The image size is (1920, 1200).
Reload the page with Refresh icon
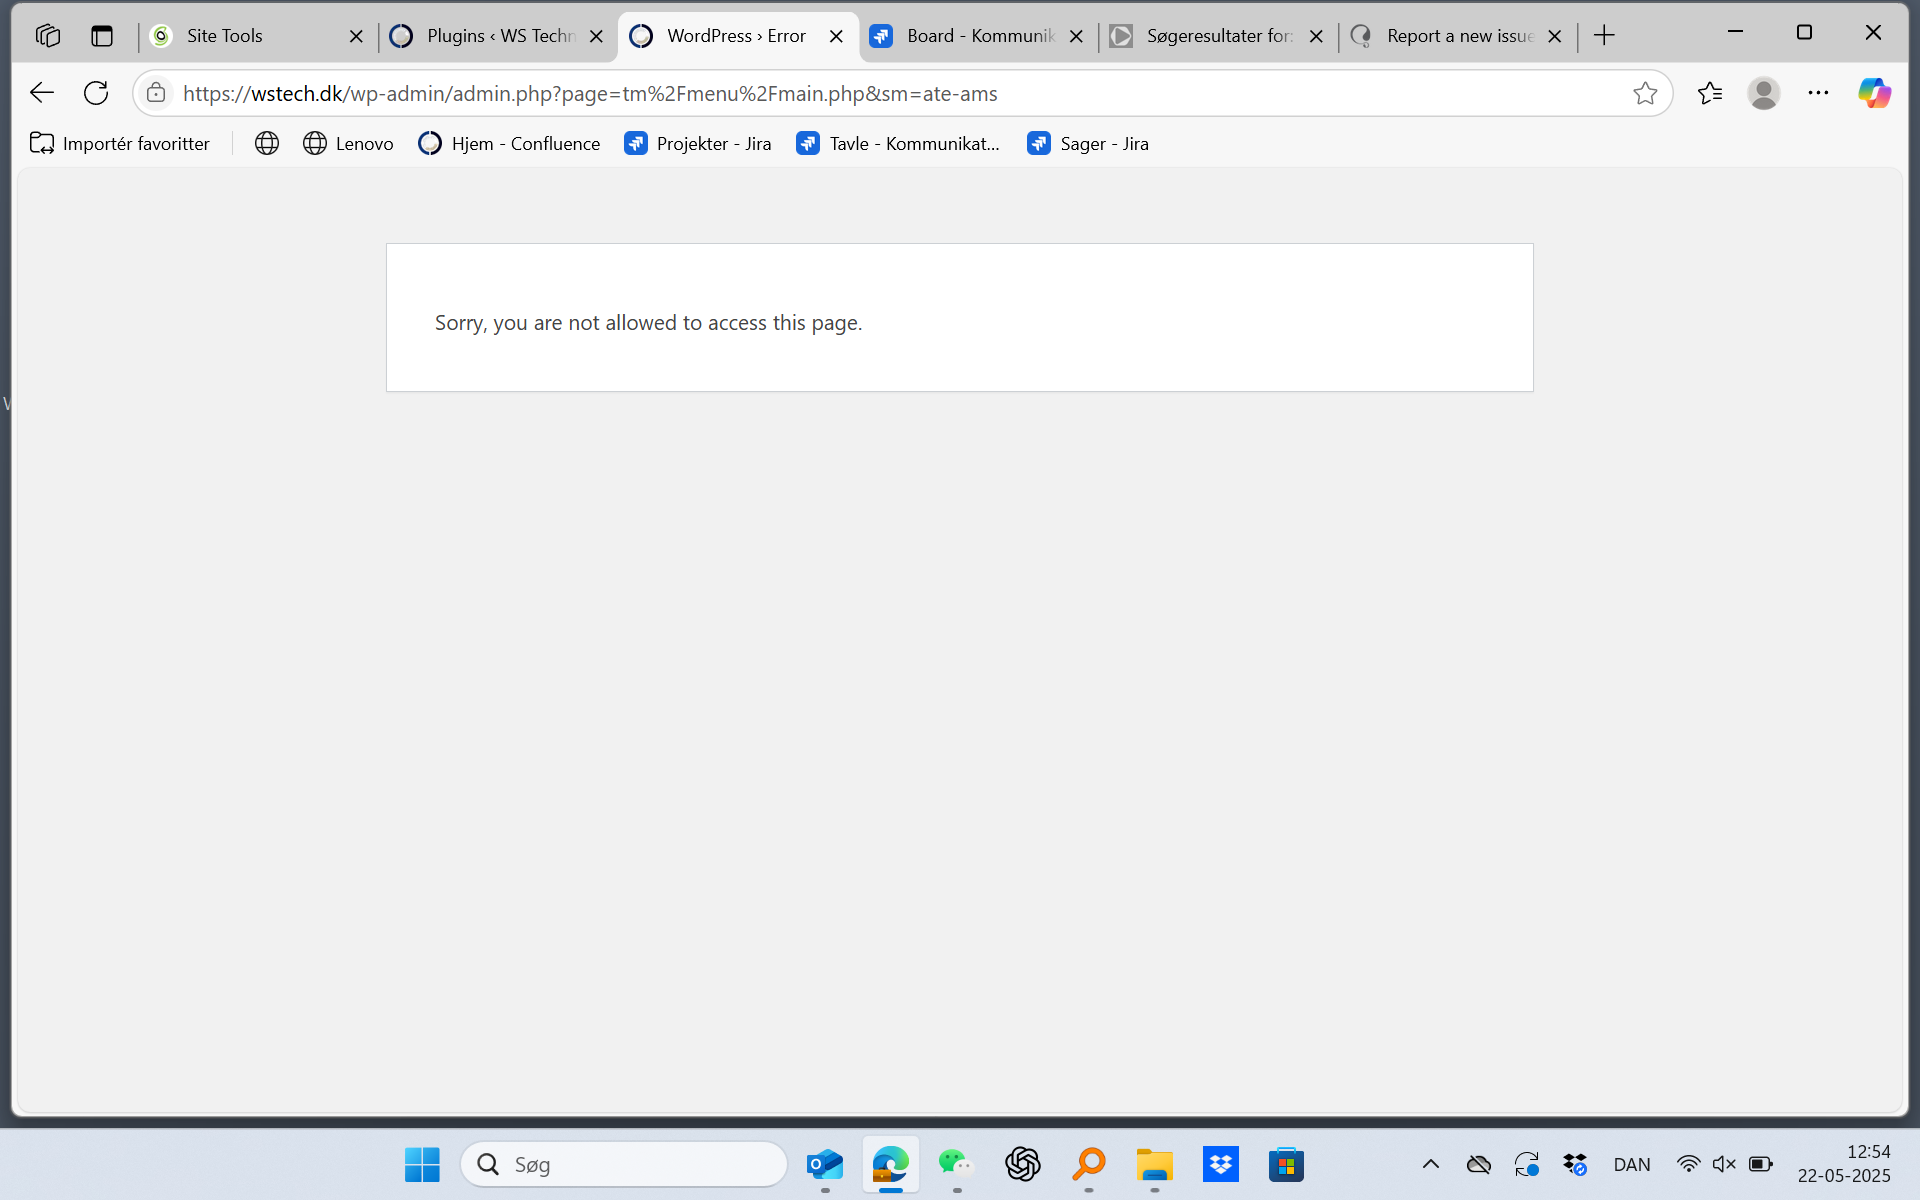point(96,93)
